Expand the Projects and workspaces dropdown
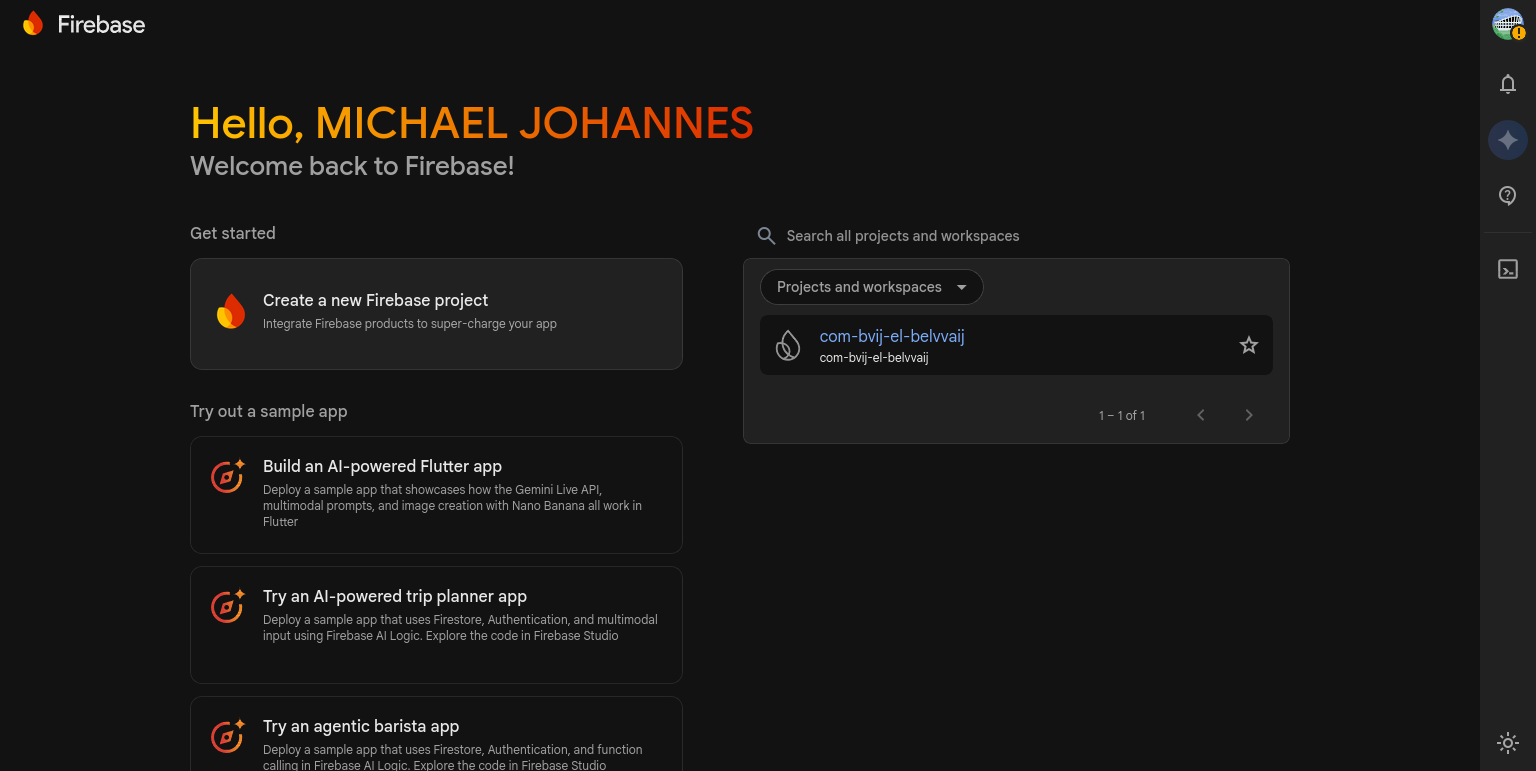 871,287
